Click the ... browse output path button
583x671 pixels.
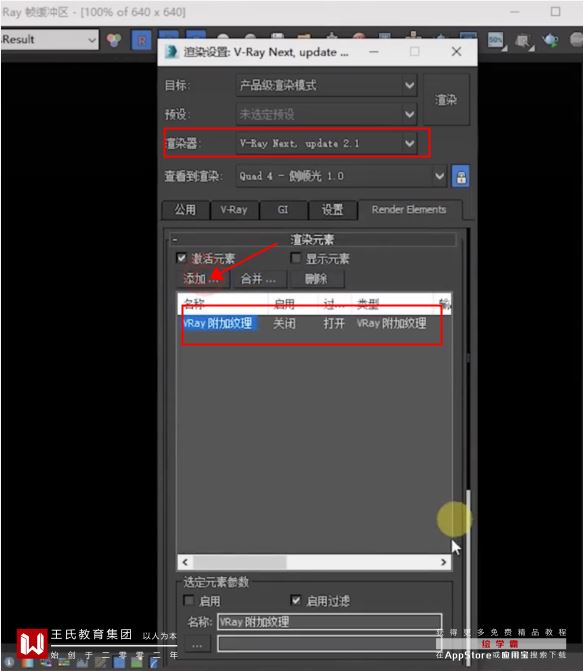(197, 645)
